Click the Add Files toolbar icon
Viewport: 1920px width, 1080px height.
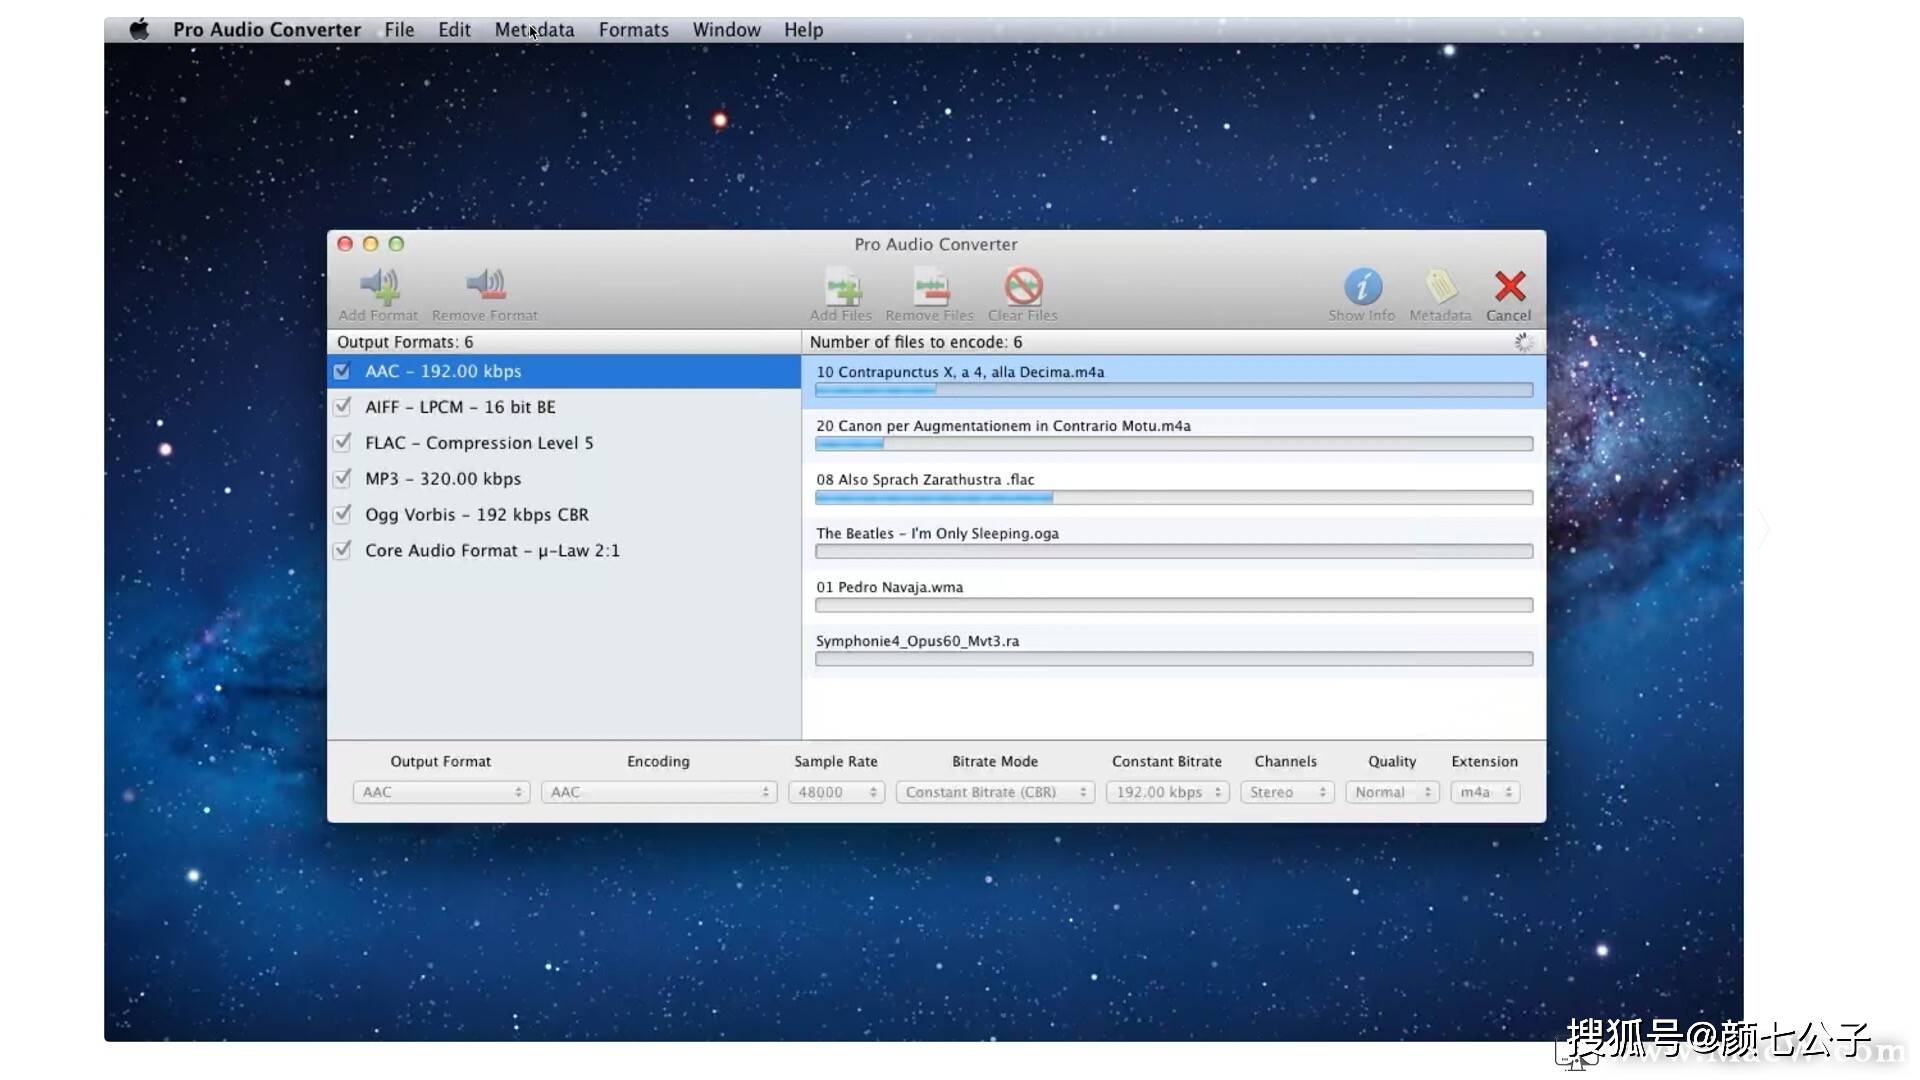pos(842,287)
